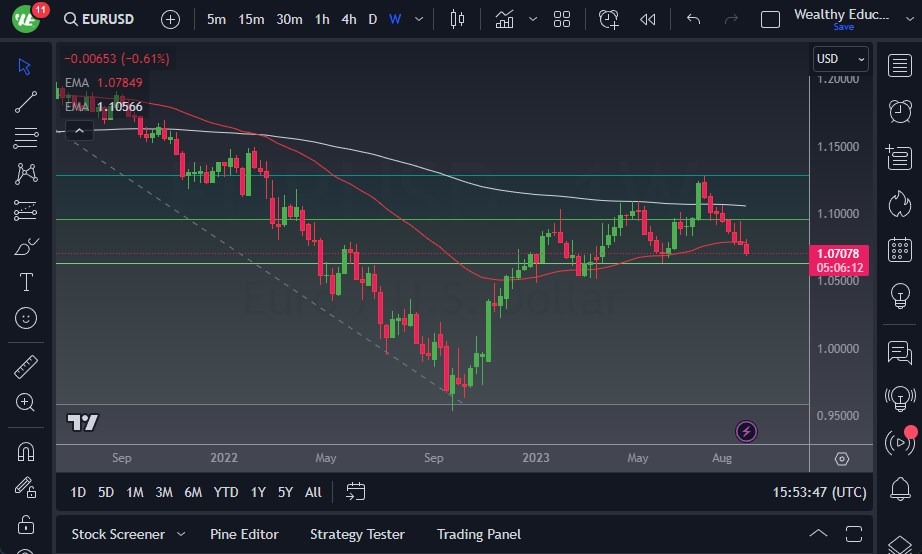Screen dimensions: 922x554
Task: Open the Pine Editor tab
Action: click(x=244, y=534)
